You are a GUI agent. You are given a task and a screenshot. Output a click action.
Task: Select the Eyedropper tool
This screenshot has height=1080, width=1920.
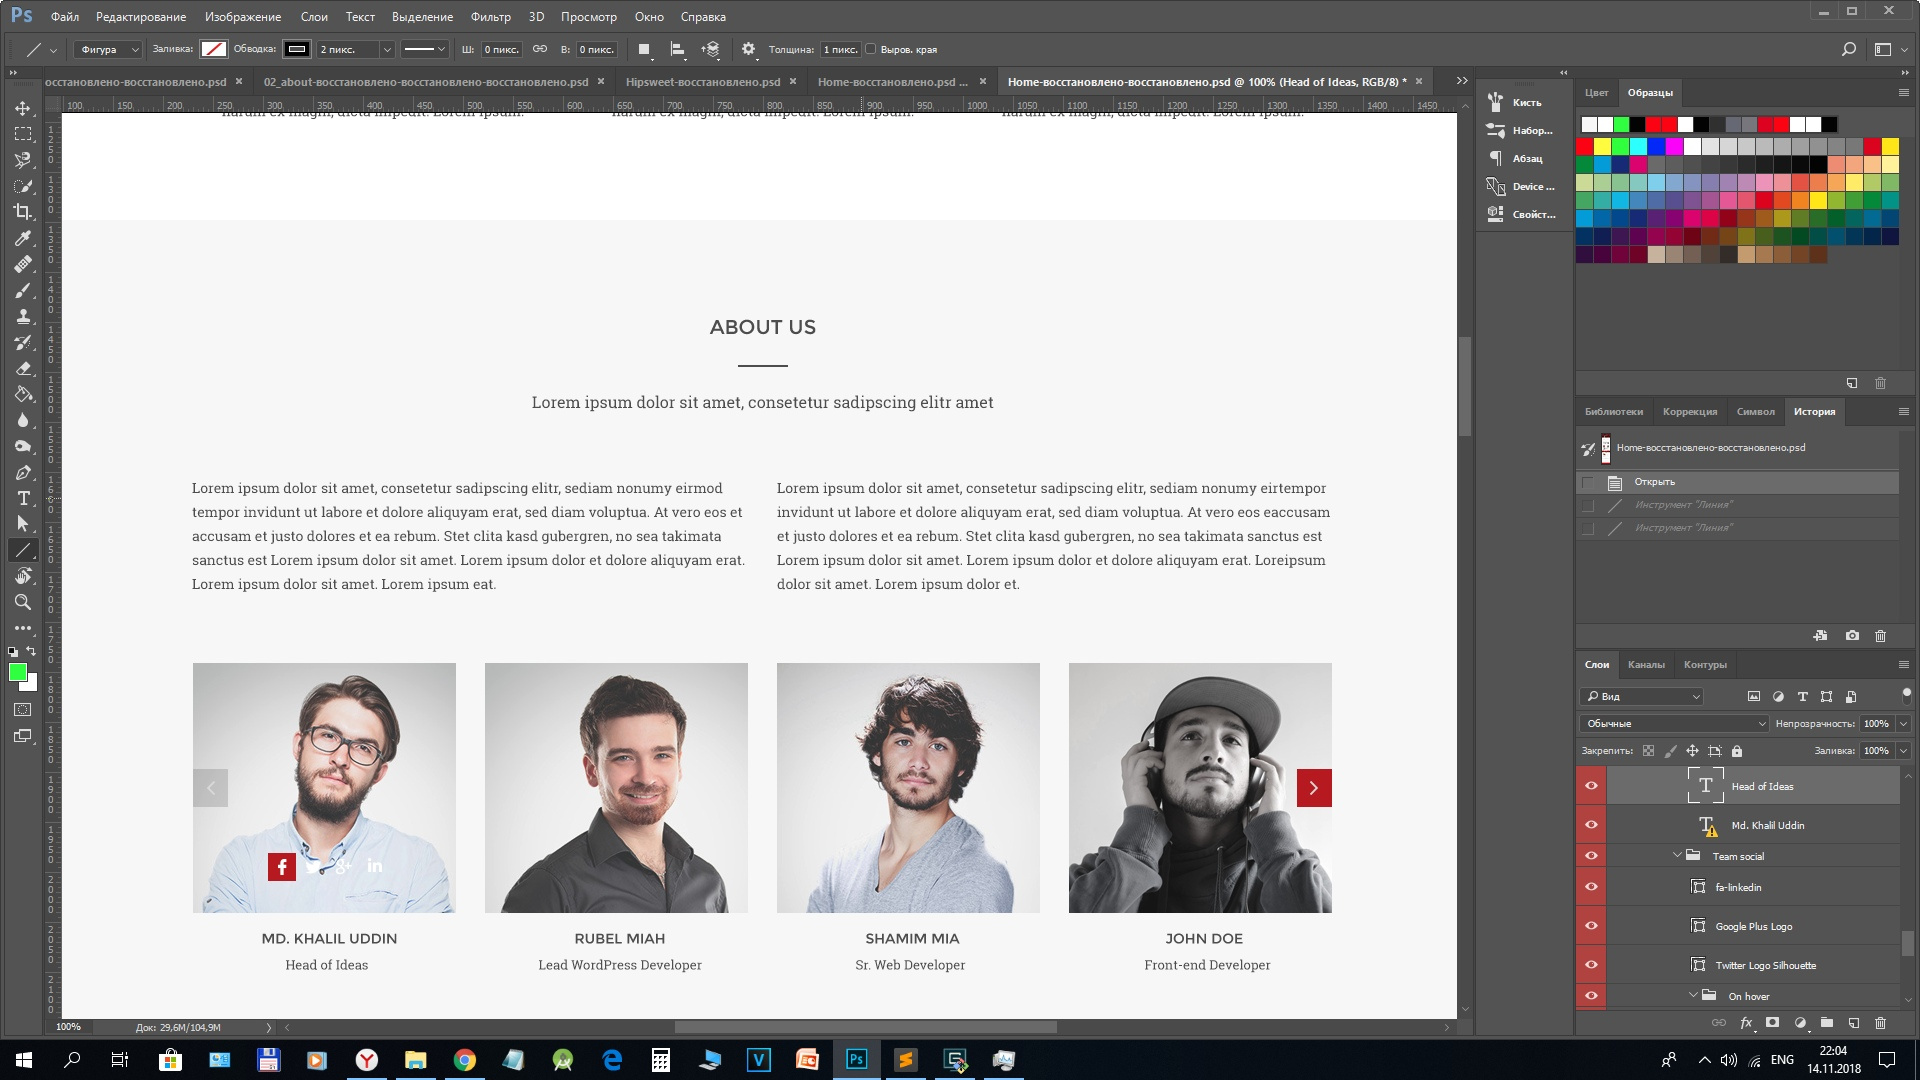point(22,238)
